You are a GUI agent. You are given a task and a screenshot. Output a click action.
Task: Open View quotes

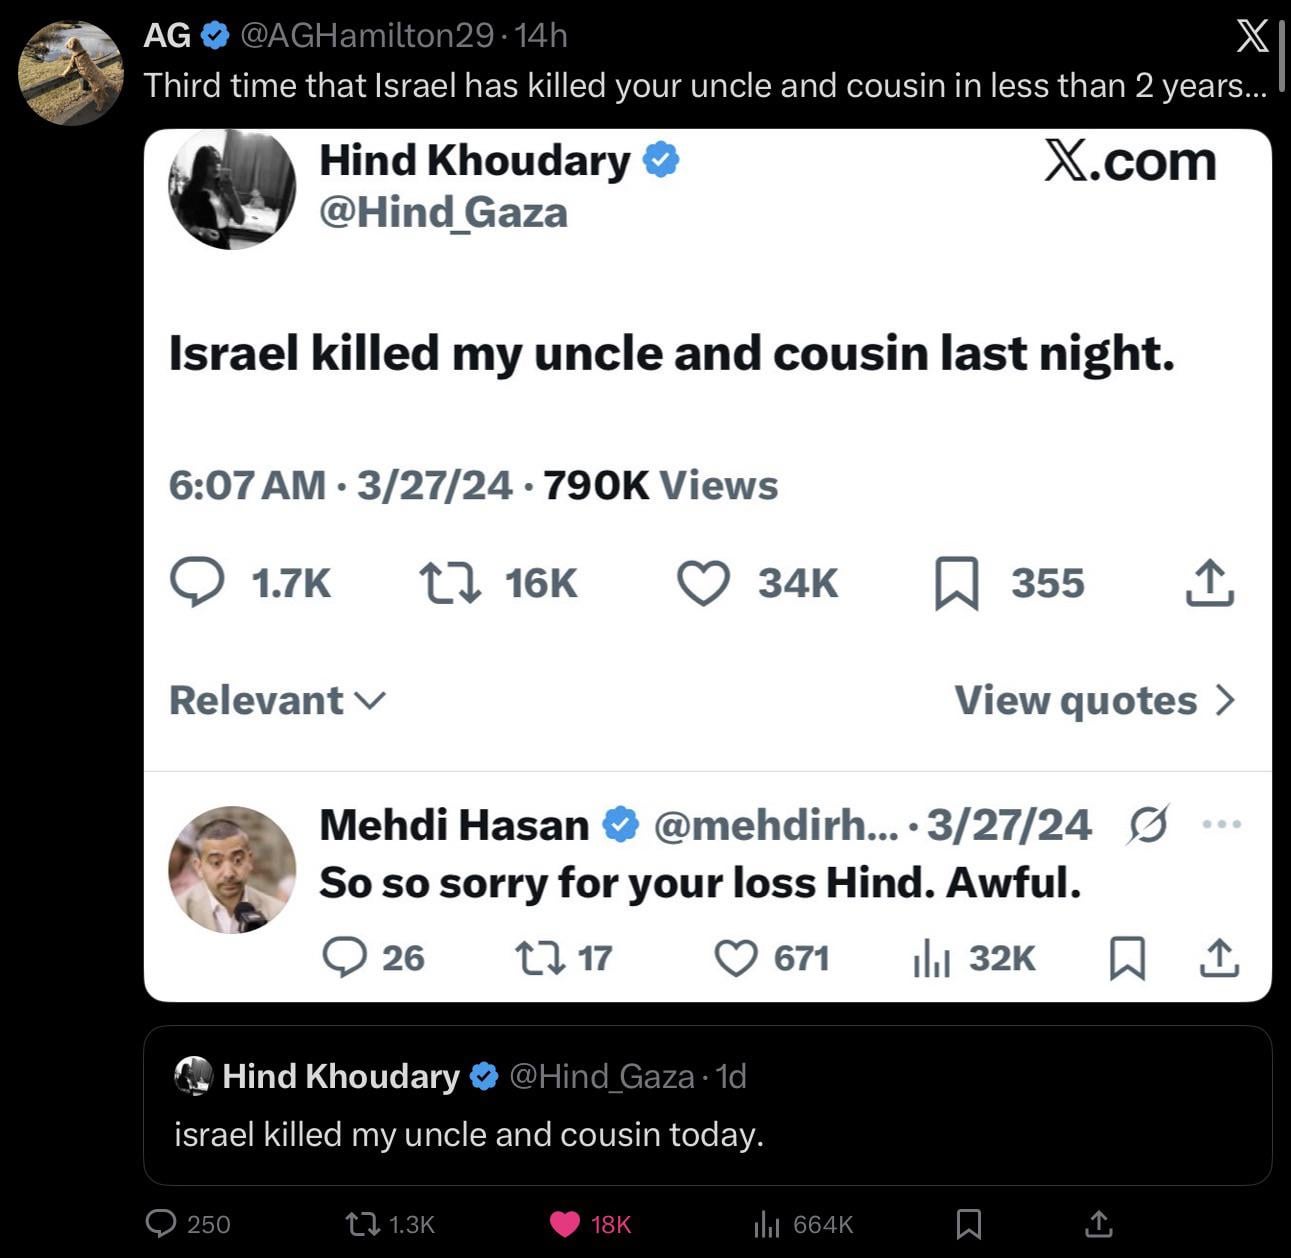pos(1094,700)
